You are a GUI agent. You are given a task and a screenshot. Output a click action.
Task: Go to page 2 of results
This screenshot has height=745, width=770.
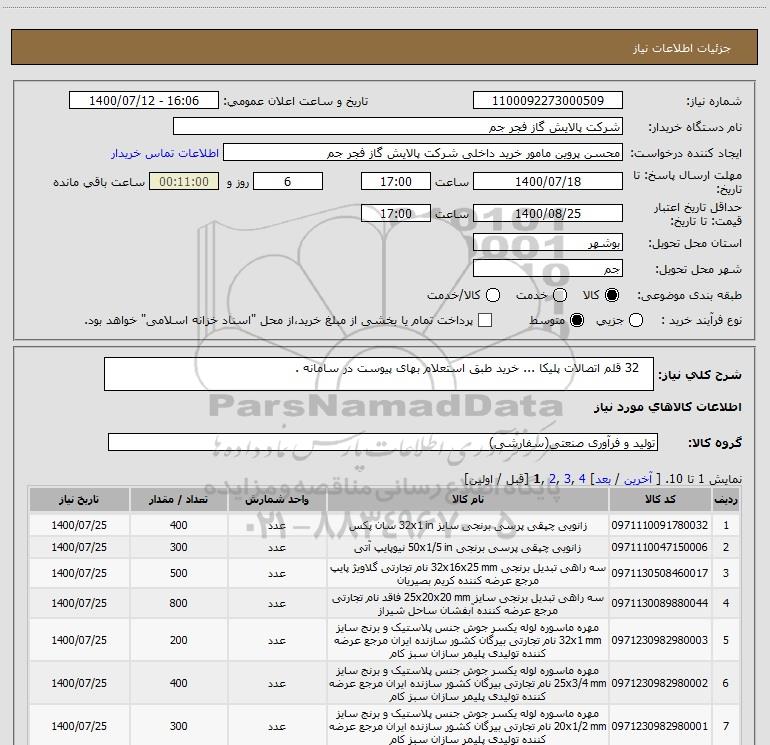tap(552, 479)
